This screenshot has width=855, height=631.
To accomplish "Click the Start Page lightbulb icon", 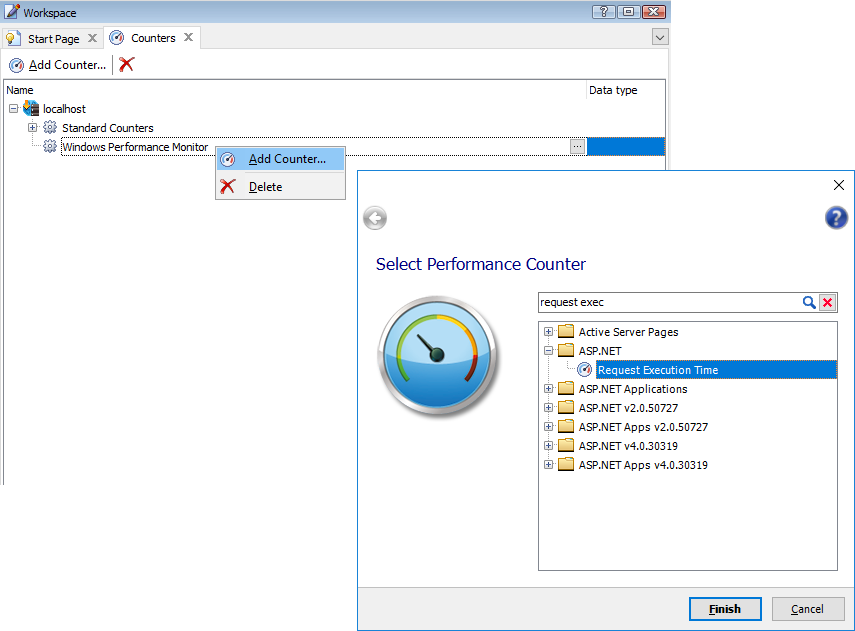I will click(13, 39).
